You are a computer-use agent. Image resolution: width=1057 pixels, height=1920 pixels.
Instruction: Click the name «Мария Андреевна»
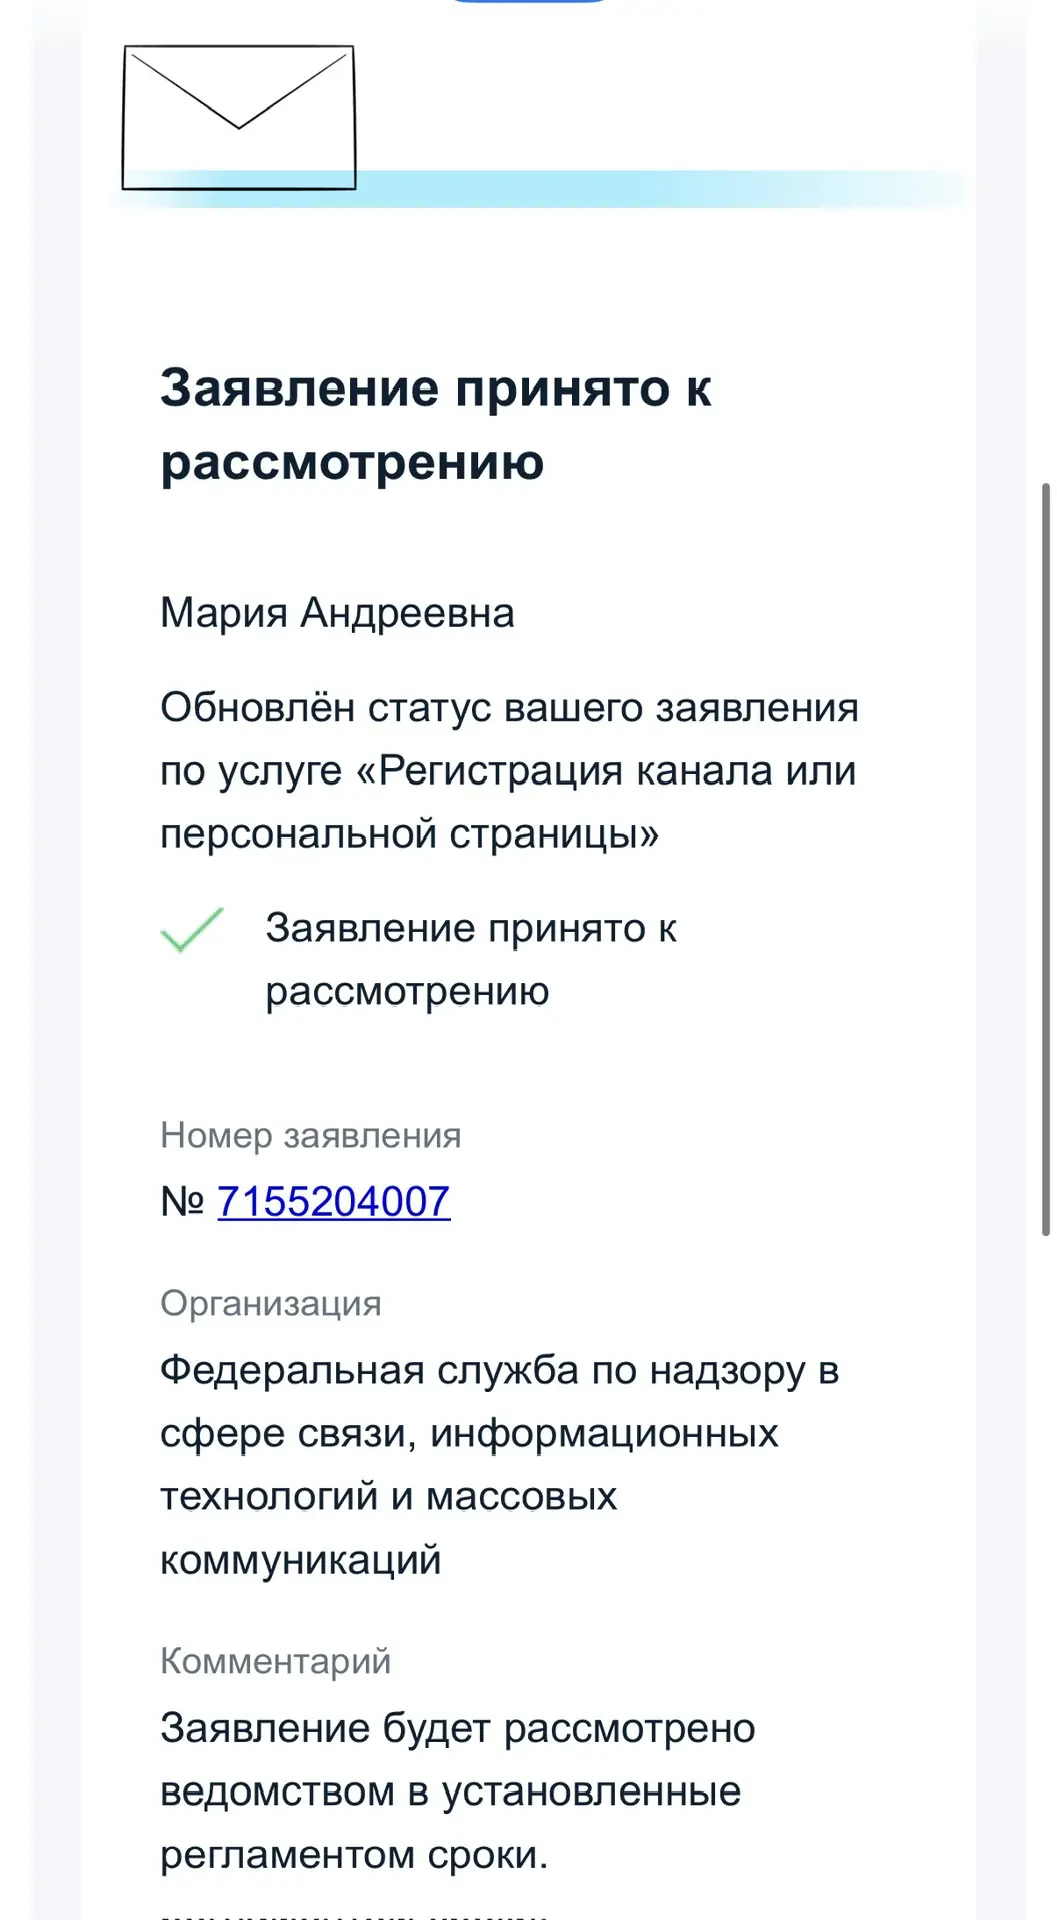pyautogui.click(x=337, y=613)
